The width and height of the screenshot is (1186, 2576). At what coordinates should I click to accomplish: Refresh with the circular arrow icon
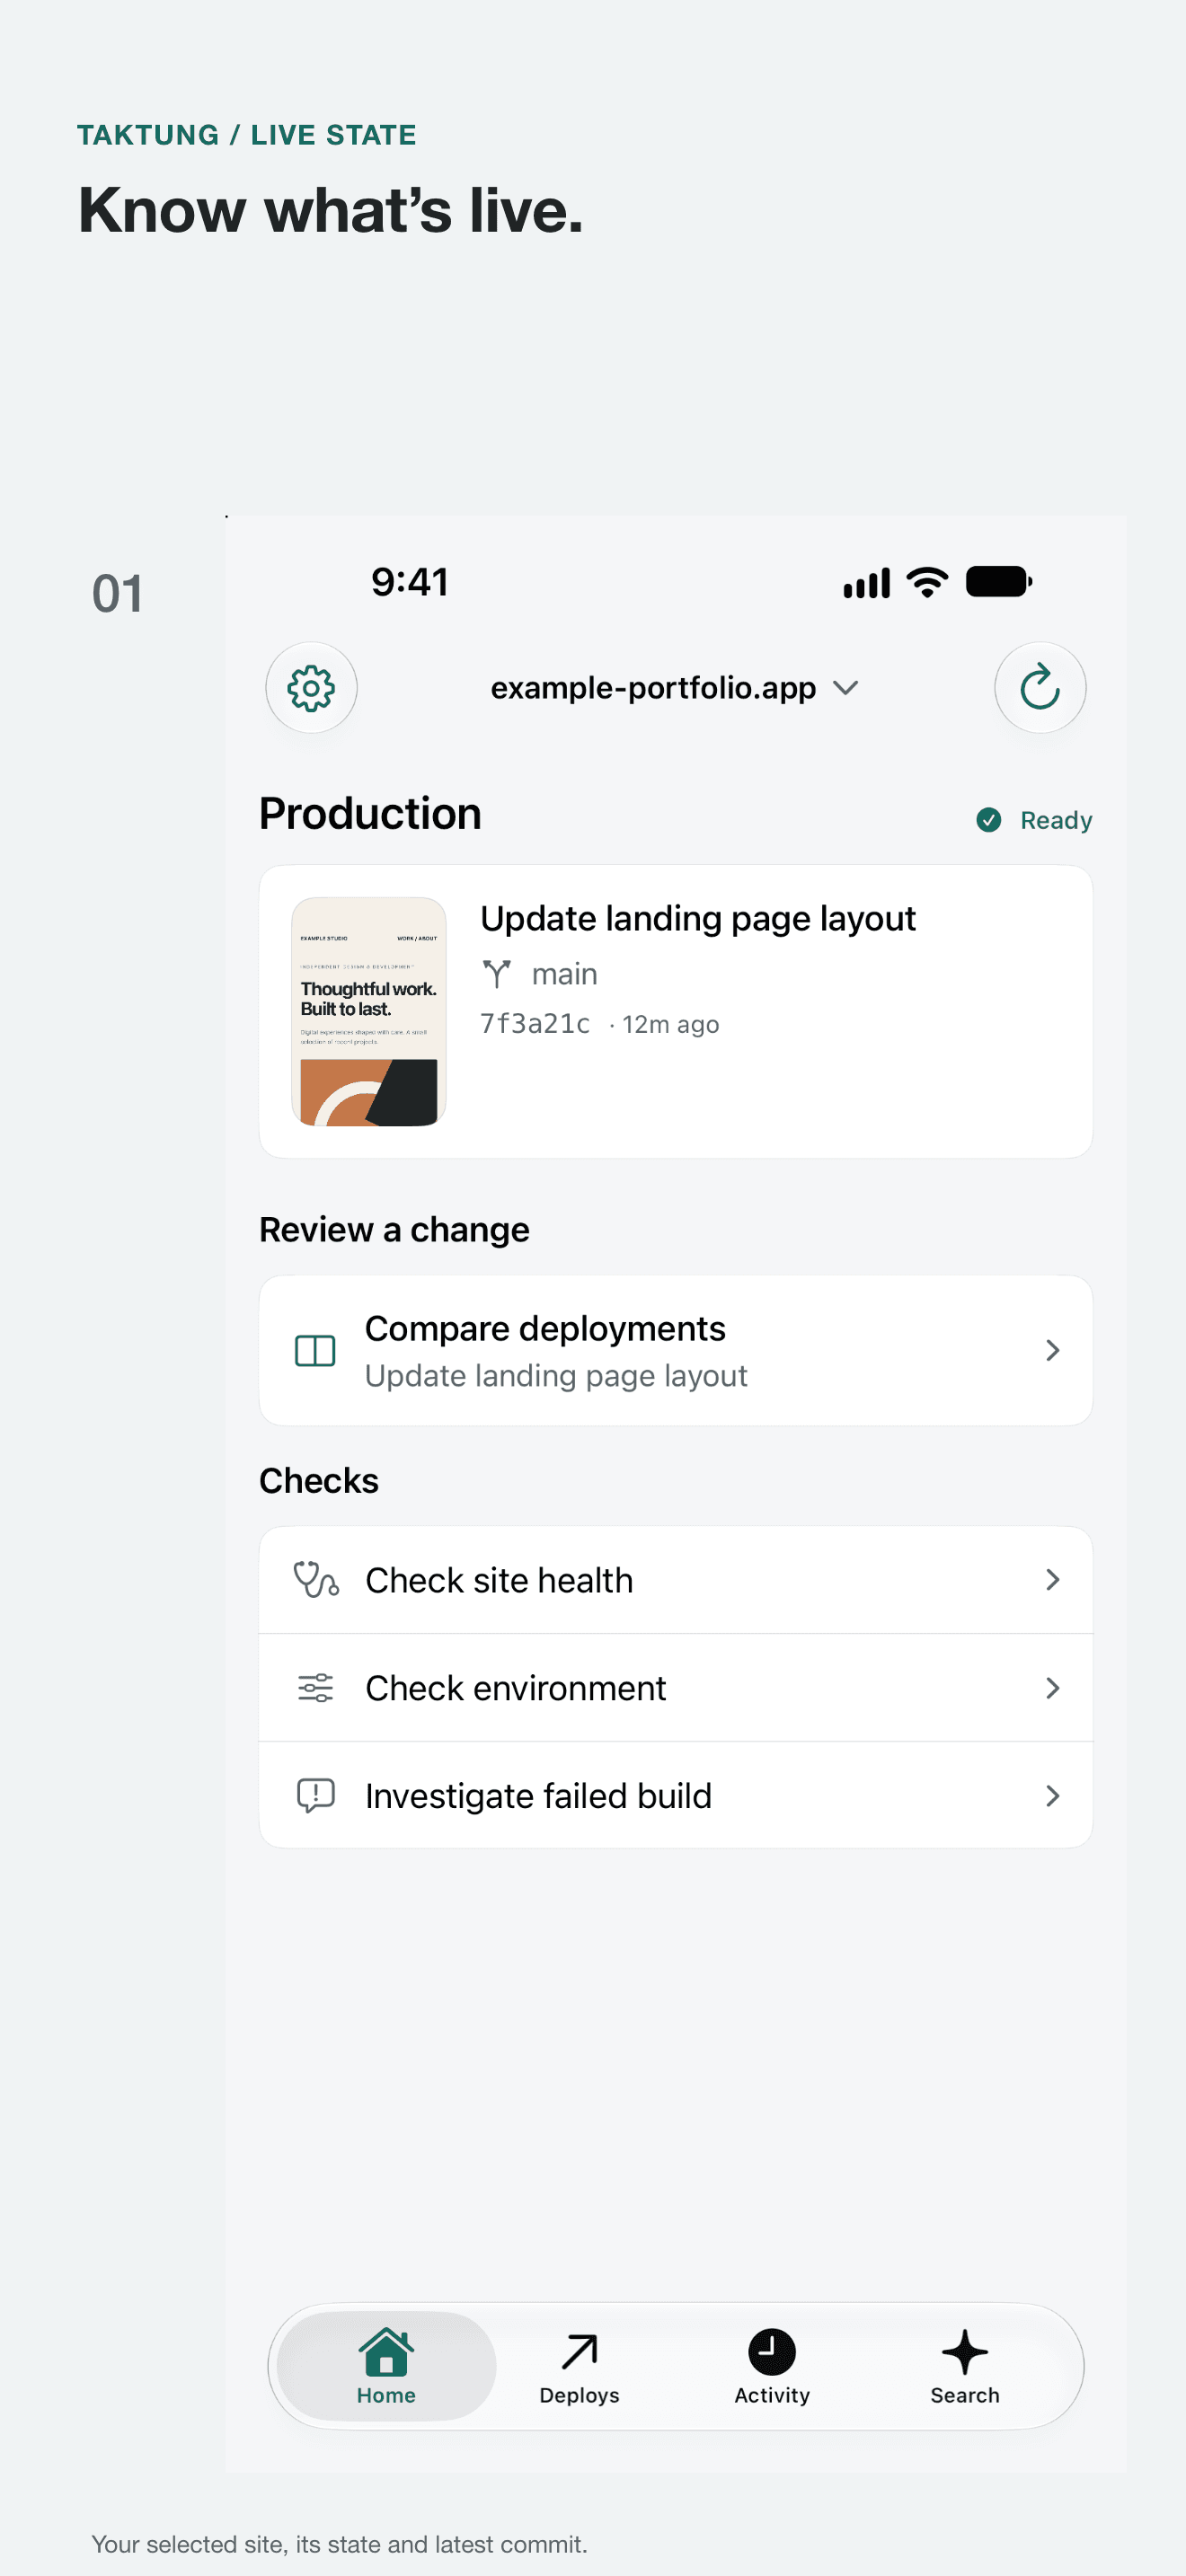(x=1040, y=688)
